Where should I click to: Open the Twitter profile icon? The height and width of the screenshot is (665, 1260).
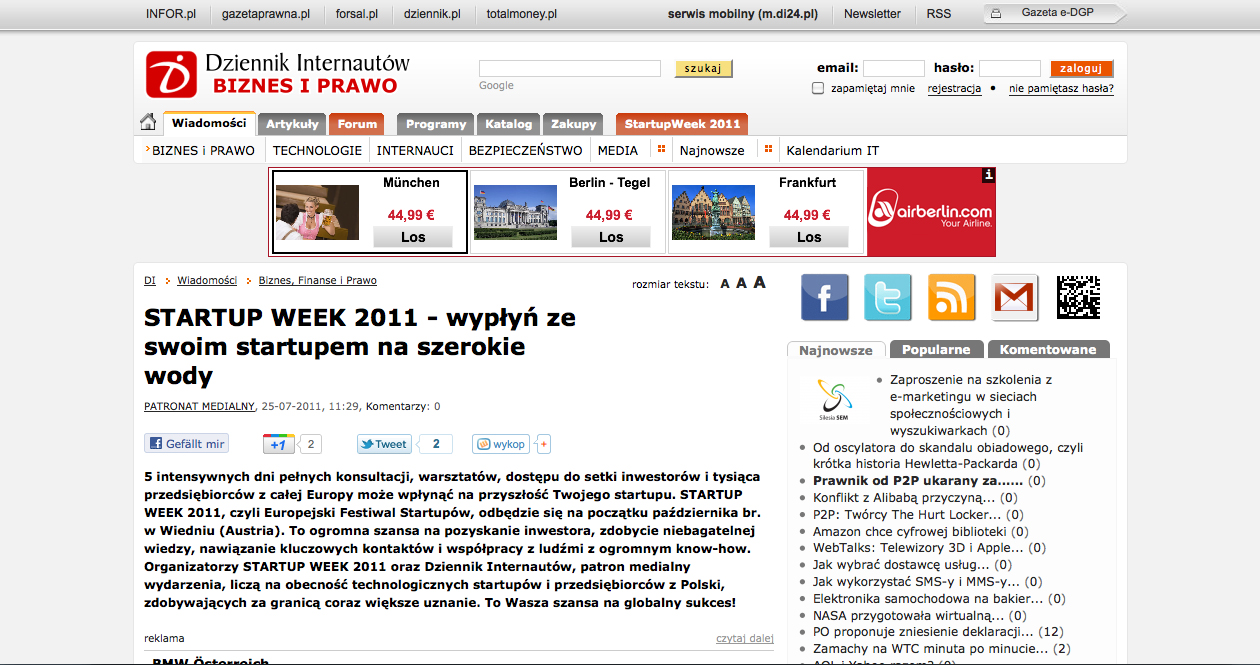pos(888,297)
